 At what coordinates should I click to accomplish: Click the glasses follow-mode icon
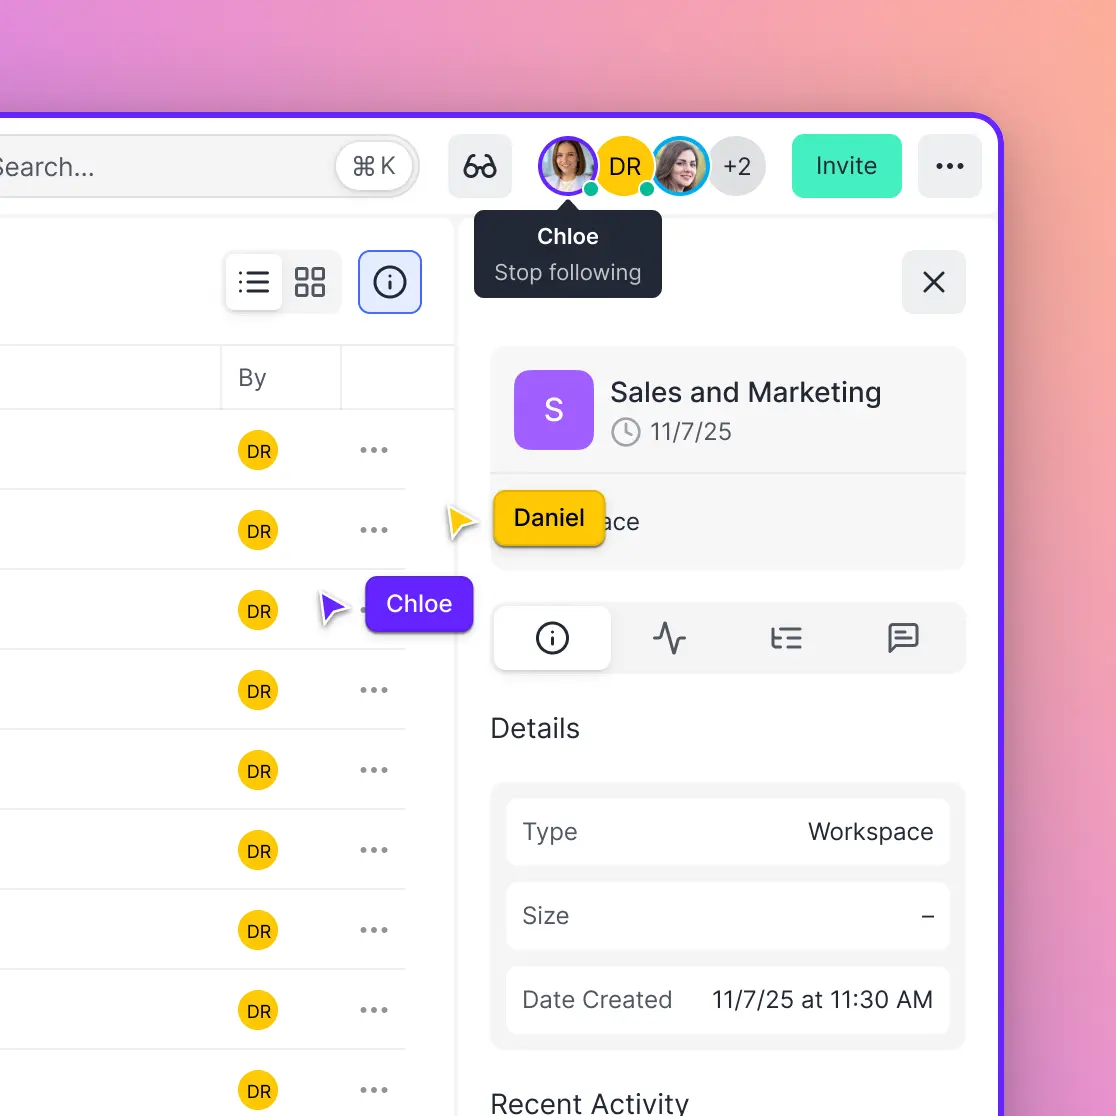tap(480, 166)
